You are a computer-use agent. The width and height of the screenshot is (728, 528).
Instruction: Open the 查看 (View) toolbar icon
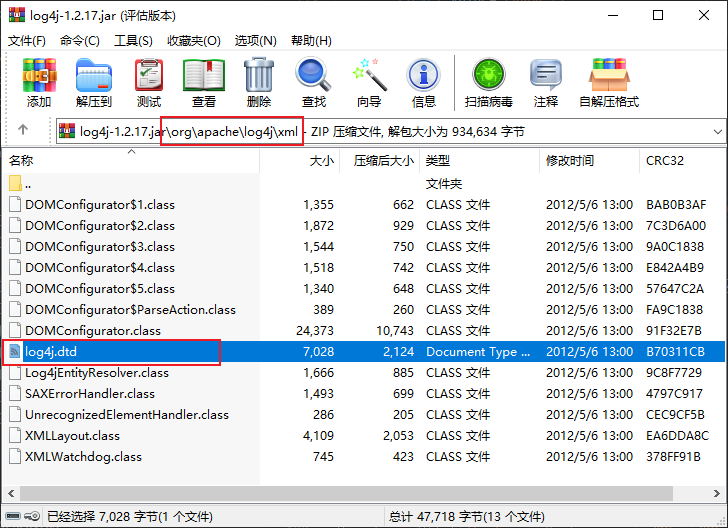click(204, 75)
